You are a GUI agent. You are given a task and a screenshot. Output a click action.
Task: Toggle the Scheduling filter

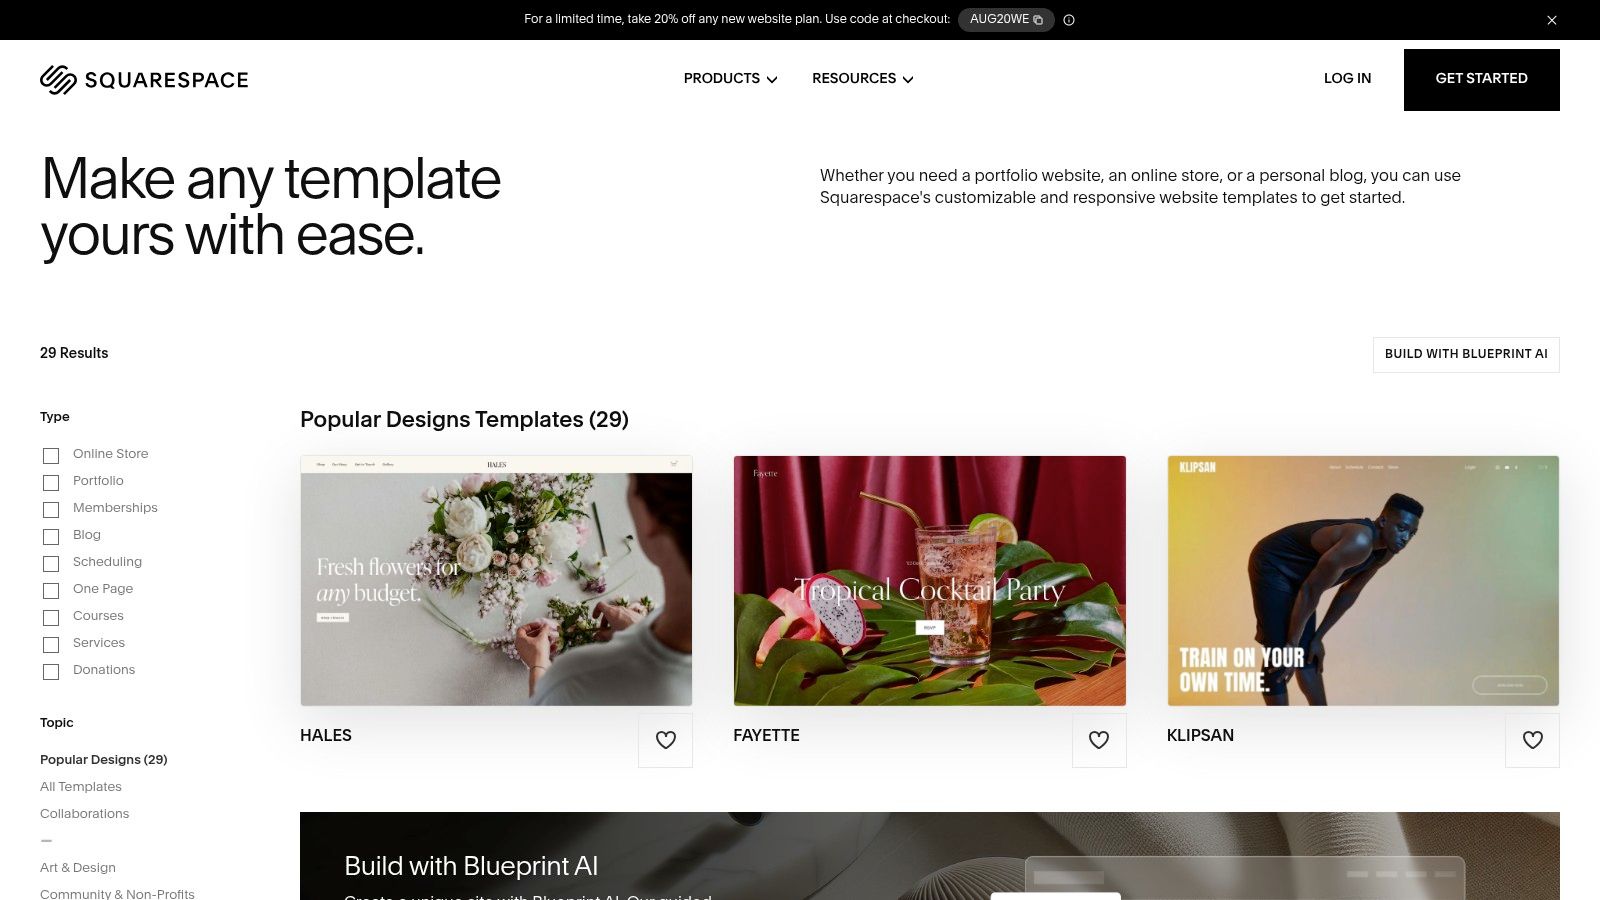pos(51,564)
